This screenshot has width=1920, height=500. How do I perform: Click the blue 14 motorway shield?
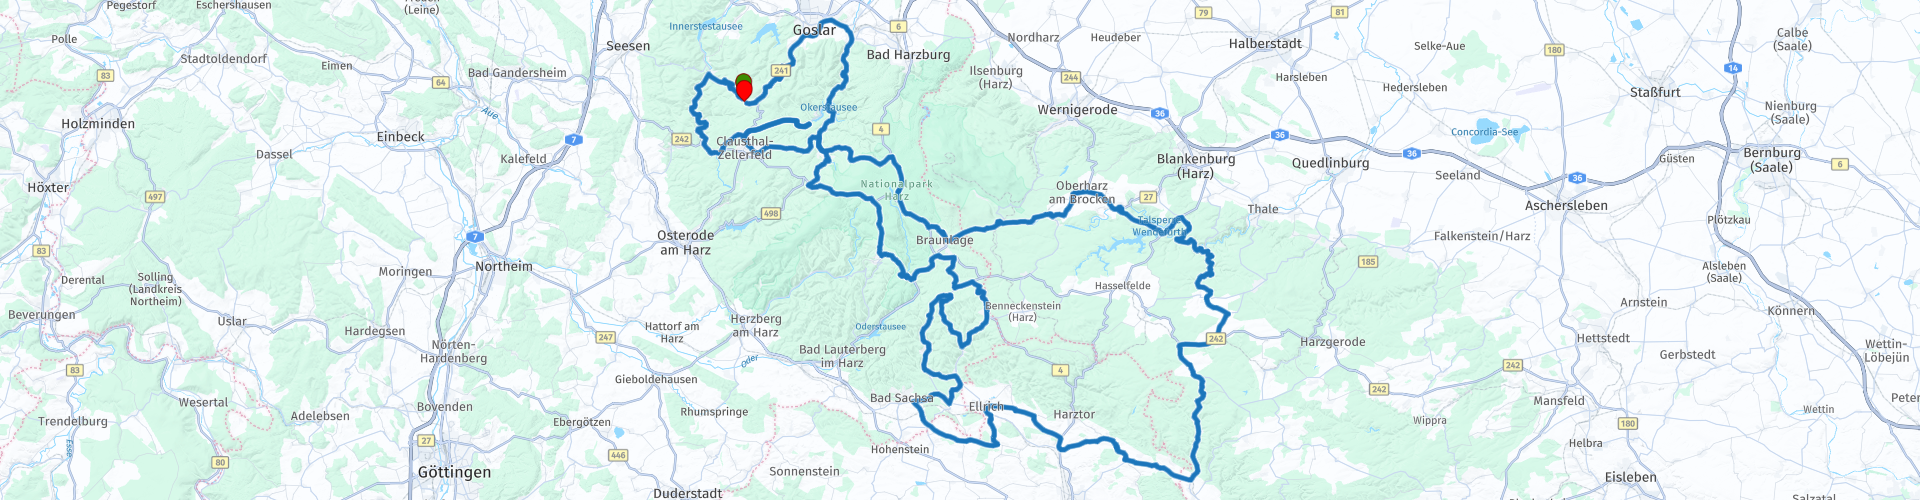pos(1733,68)
